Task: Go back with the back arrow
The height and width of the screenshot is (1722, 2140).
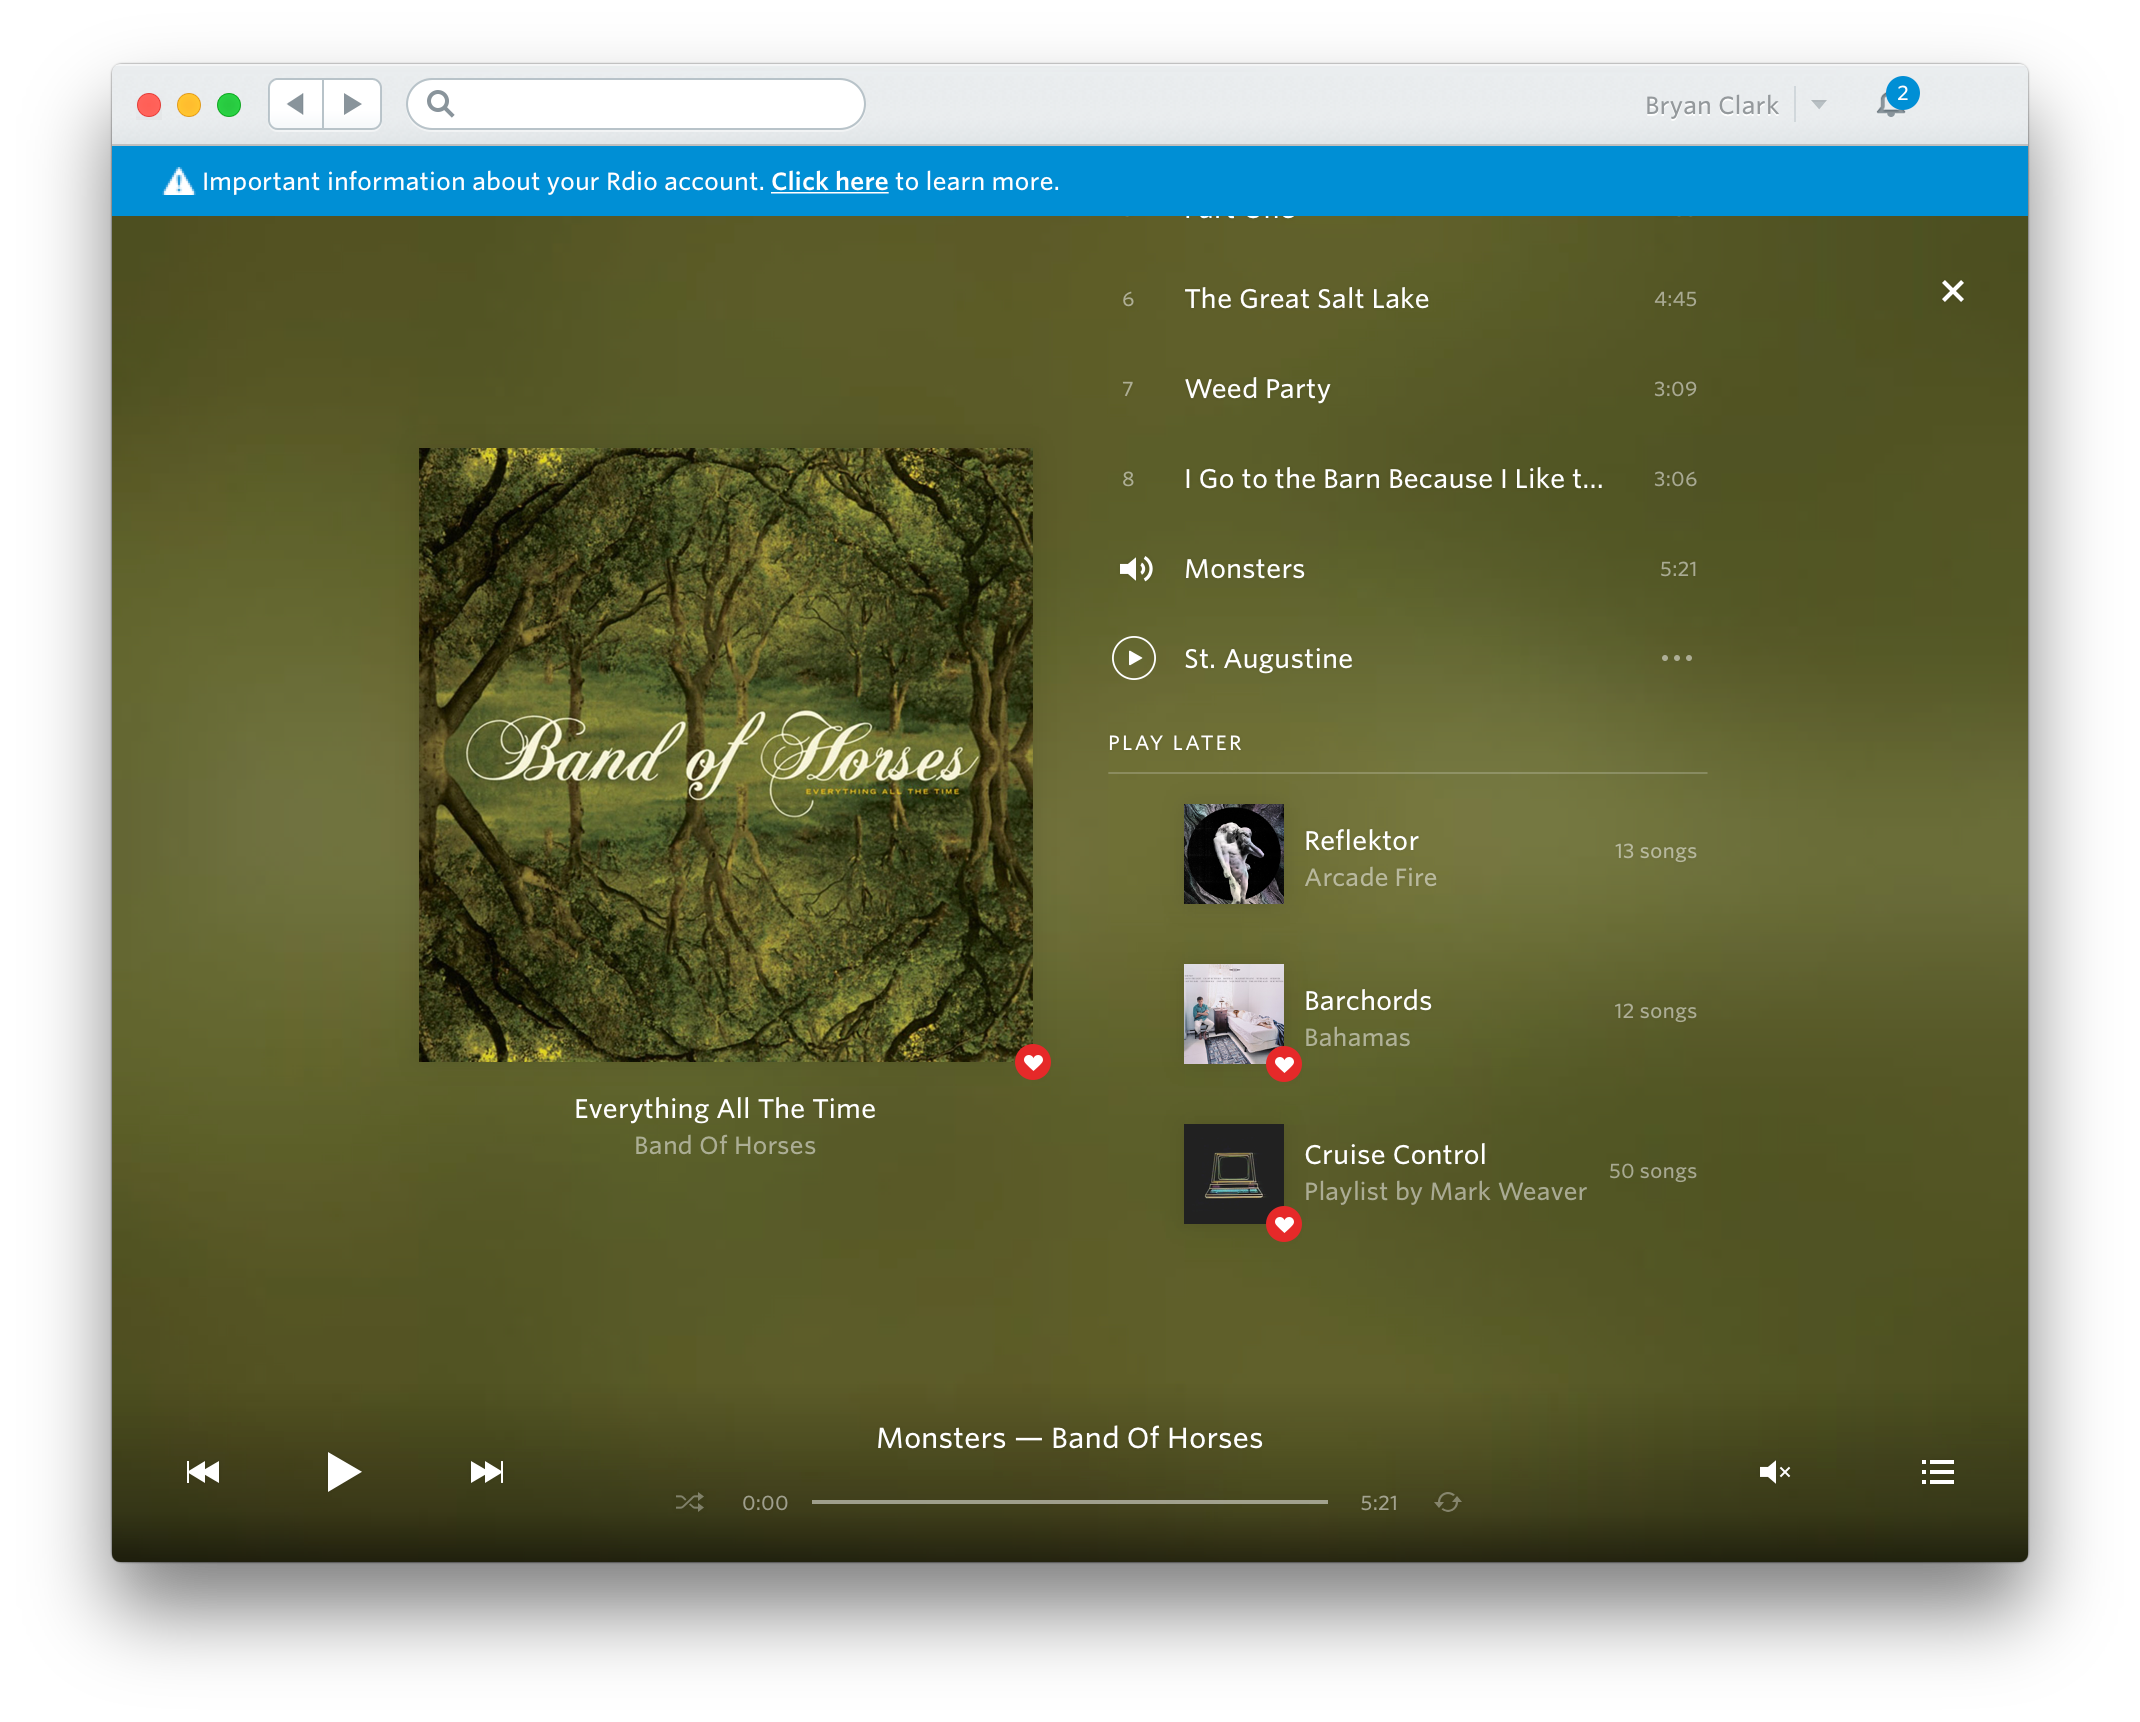Action: (296, 104)
